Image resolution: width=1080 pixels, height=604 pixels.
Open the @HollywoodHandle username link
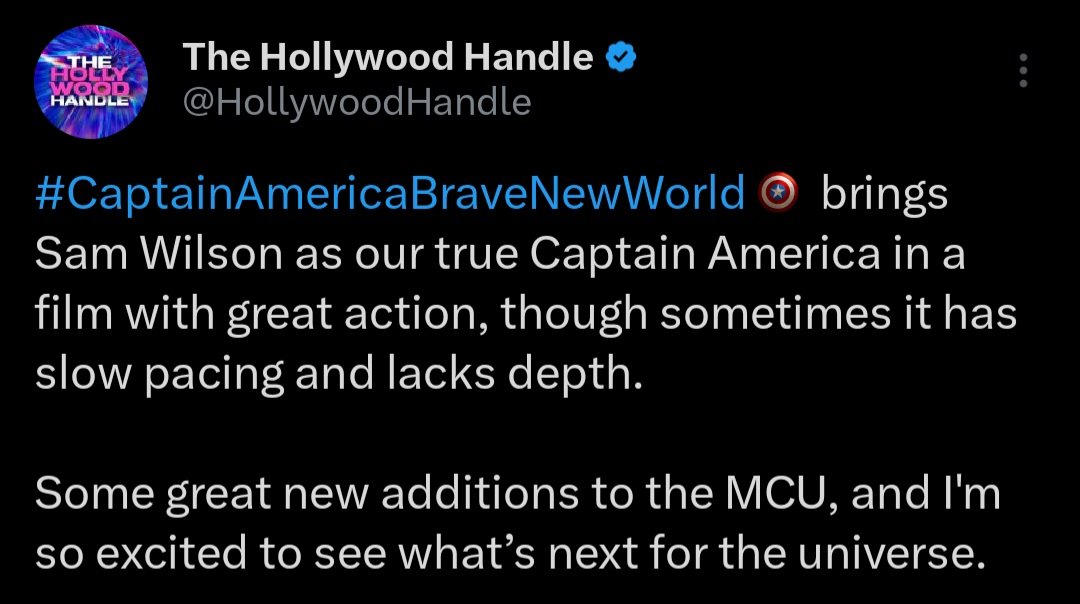(356, 102)
